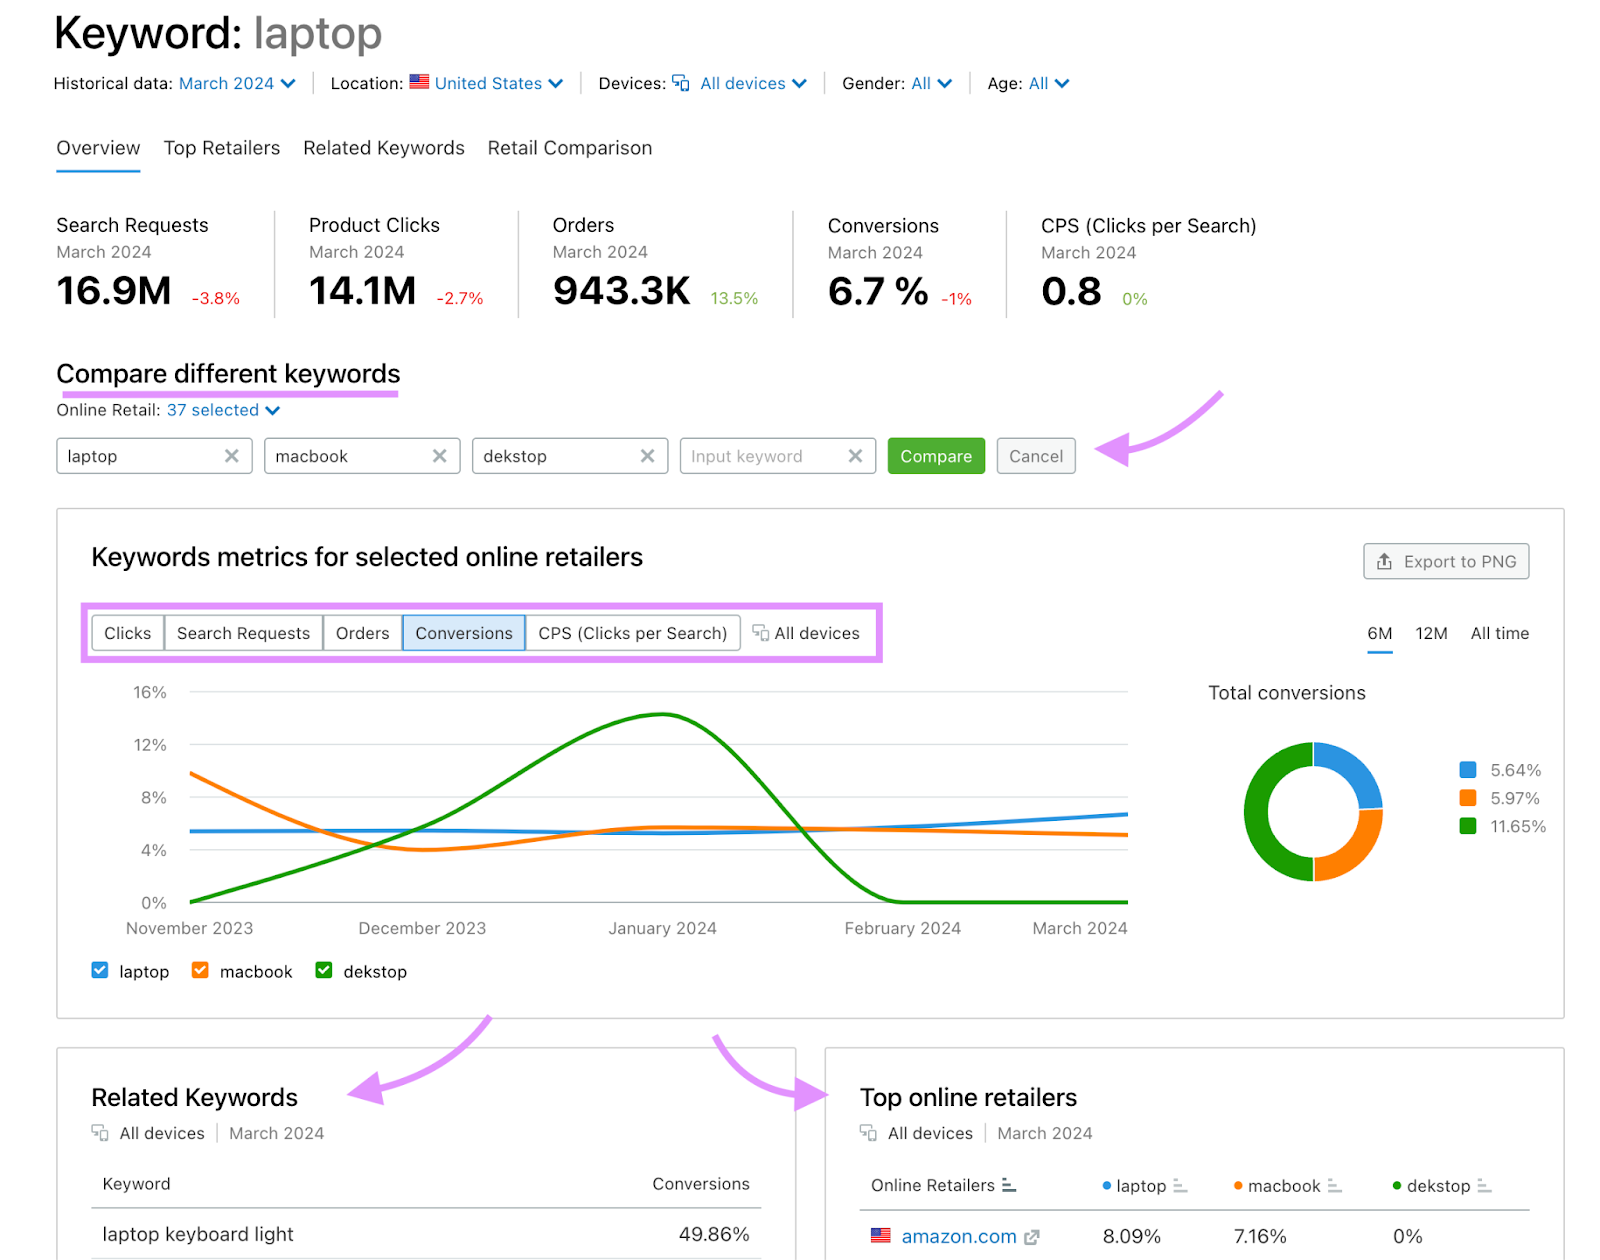
Task: Click 8.09% laptop value for amazon.com
Action: [1132, 1237]
